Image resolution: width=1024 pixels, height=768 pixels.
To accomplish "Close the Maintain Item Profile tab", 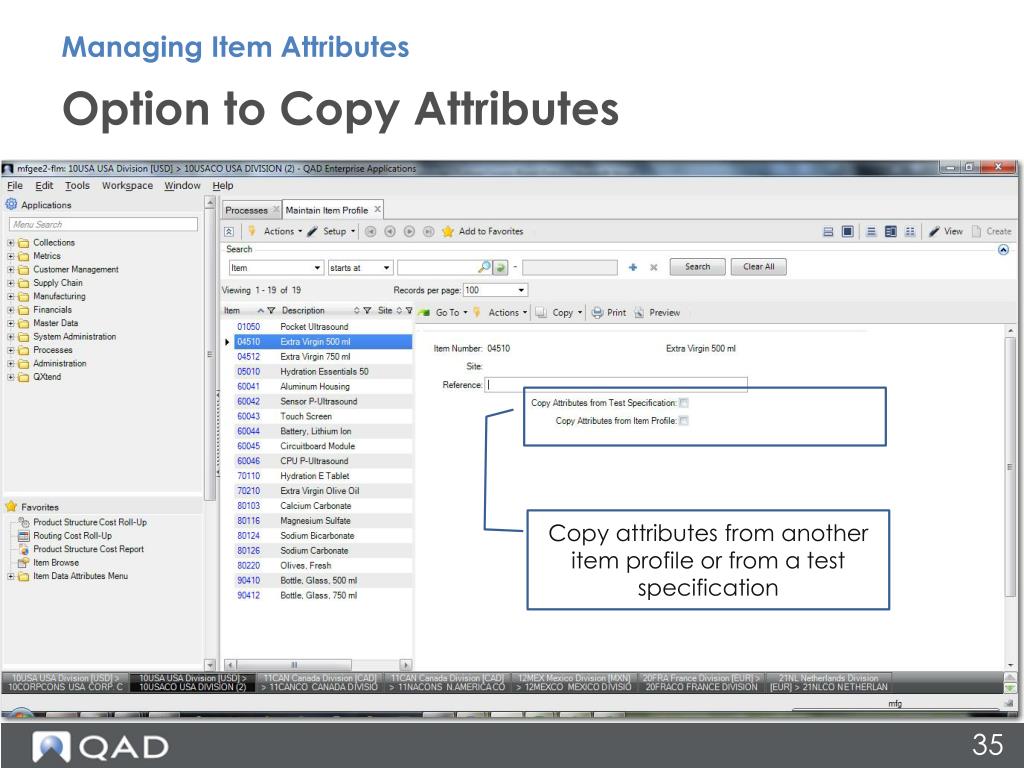I will coord(377,210).
